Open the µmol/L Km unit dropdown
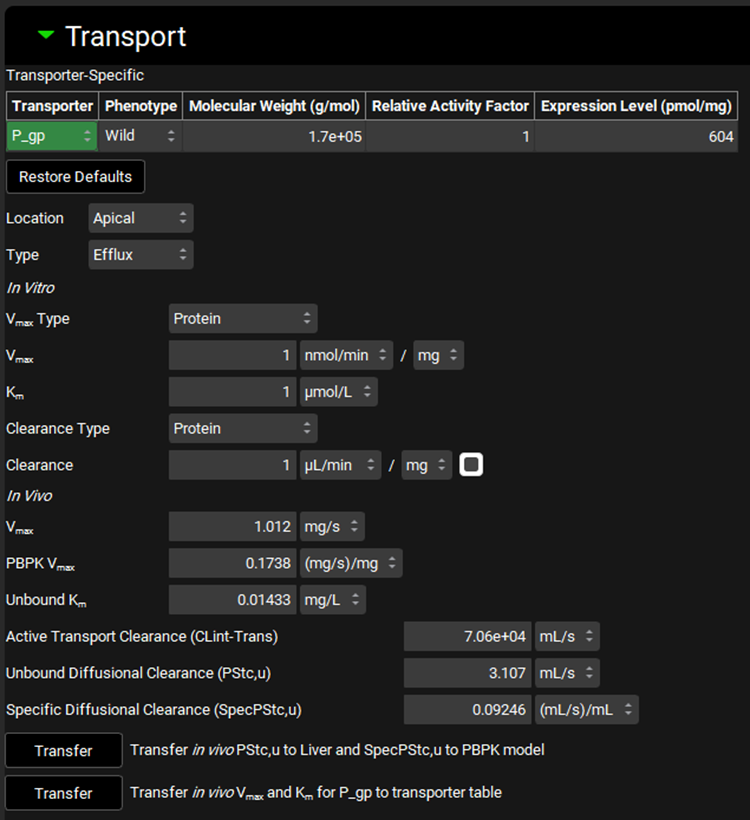Viewport: 750px width, 820px height. (x=339, y=392)
